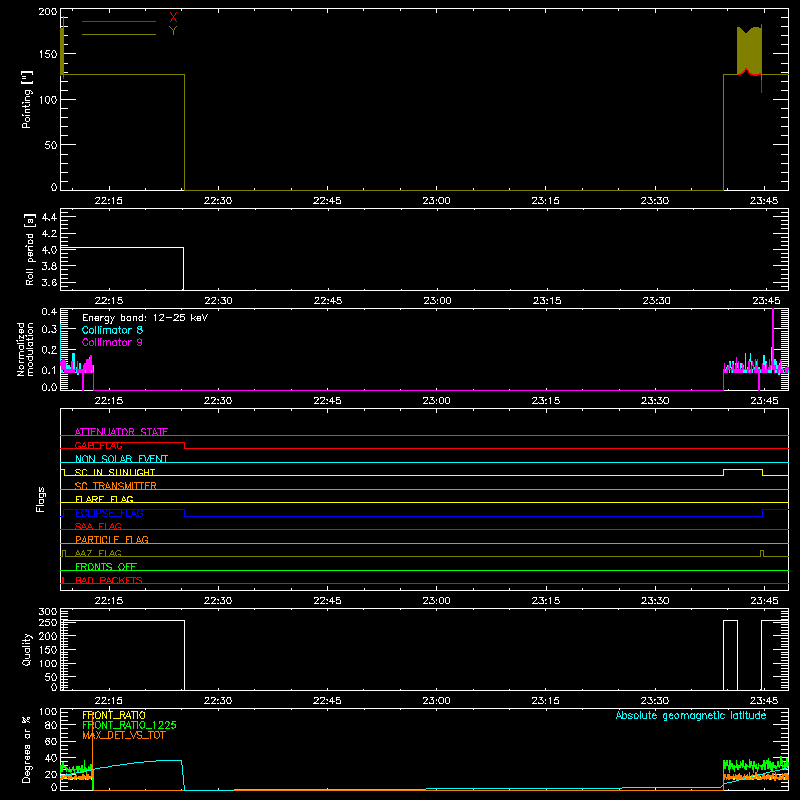Click the Pointing axis title
This screenshot has height=800, width=800.
27,99
